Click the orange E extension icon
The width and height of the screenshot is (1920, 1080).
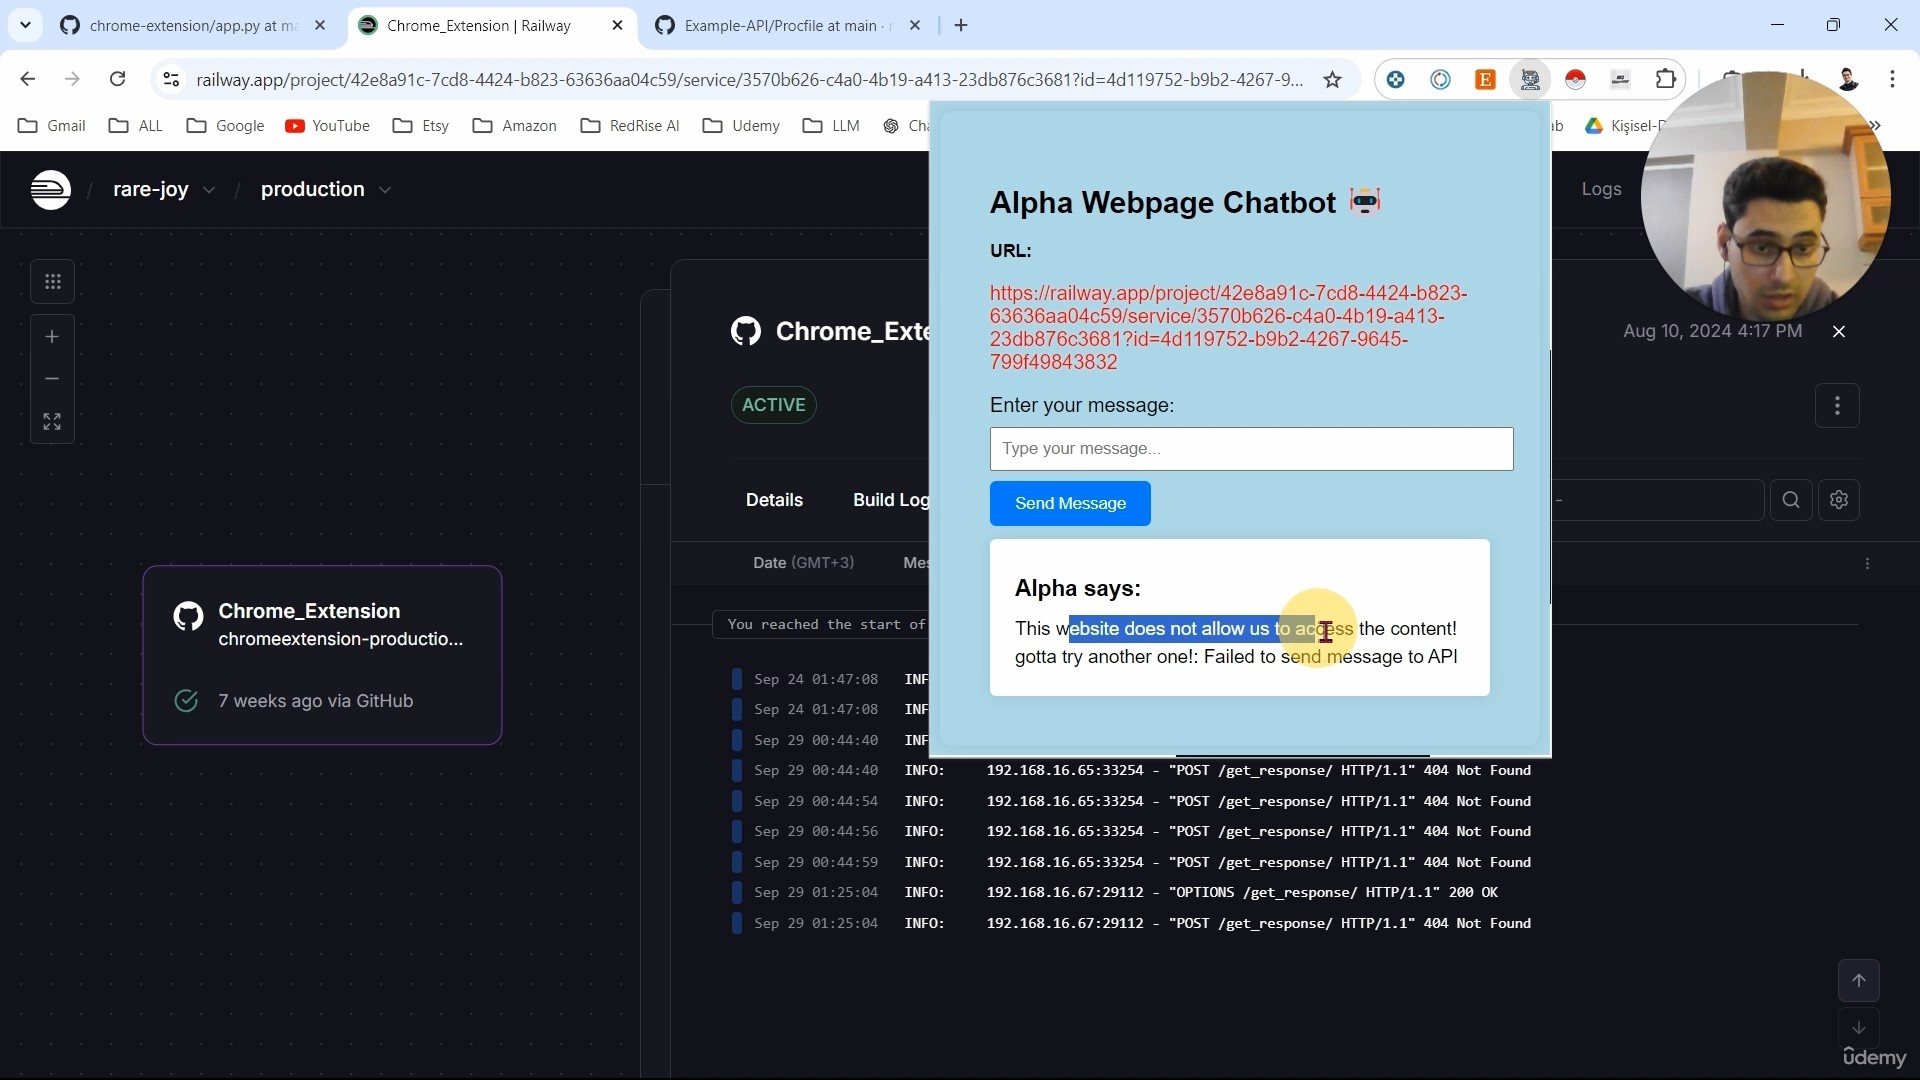click(x=1485, y=80)
